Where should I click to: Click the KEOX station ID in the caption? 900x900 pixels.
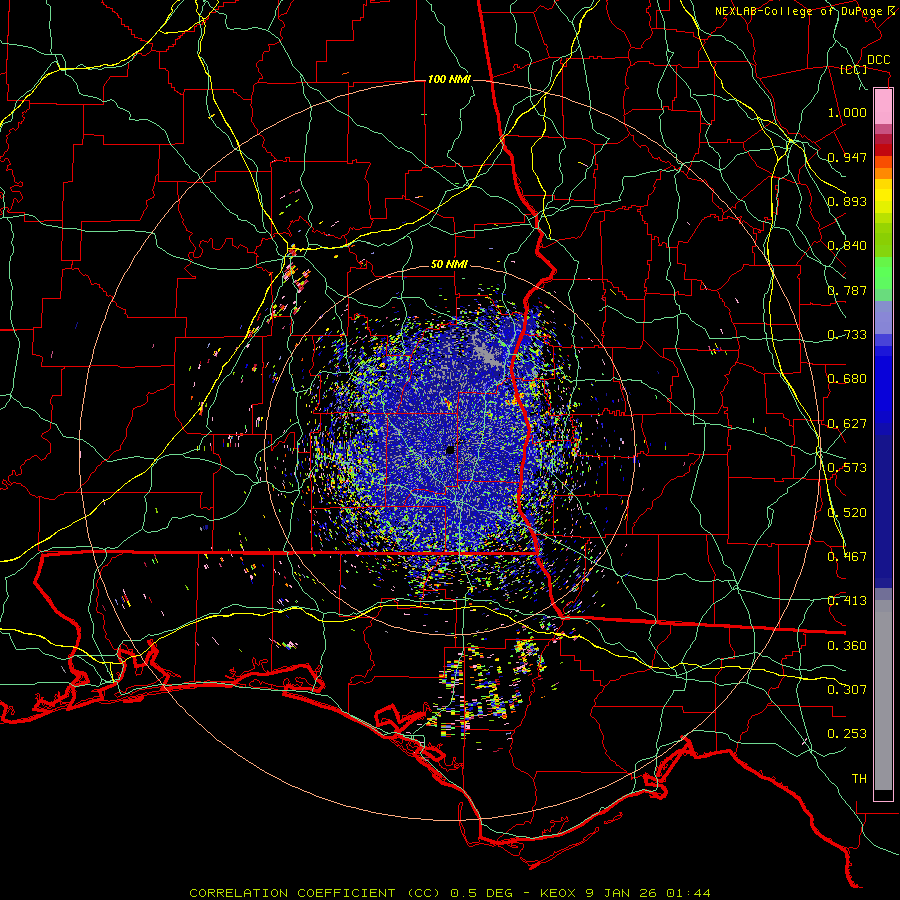558,893
